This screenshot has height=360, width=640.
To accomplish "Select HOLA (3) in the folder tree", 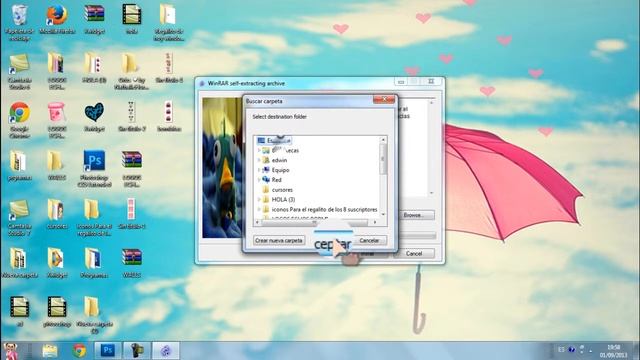I will (x=279, y=199).
